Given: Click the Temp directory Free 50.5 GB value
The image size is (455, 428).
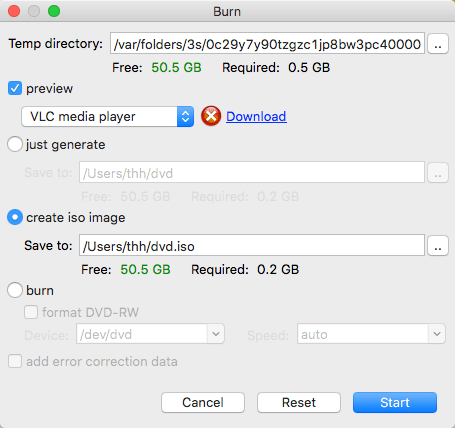Looking at the screenshot, I should pos(176,68).
